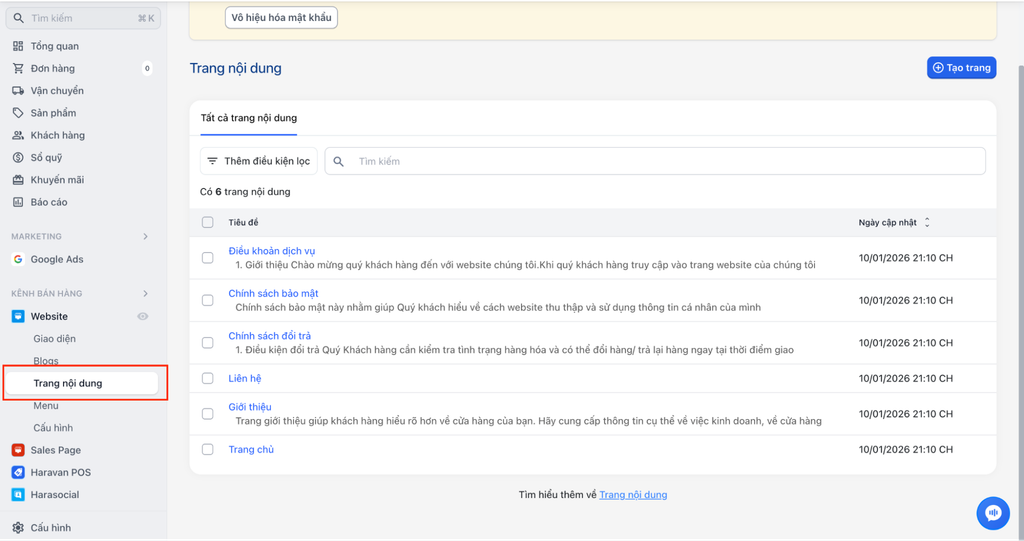Open Đơn hàng cart icon
The image size is (1024, 541).
click(18, 68)
